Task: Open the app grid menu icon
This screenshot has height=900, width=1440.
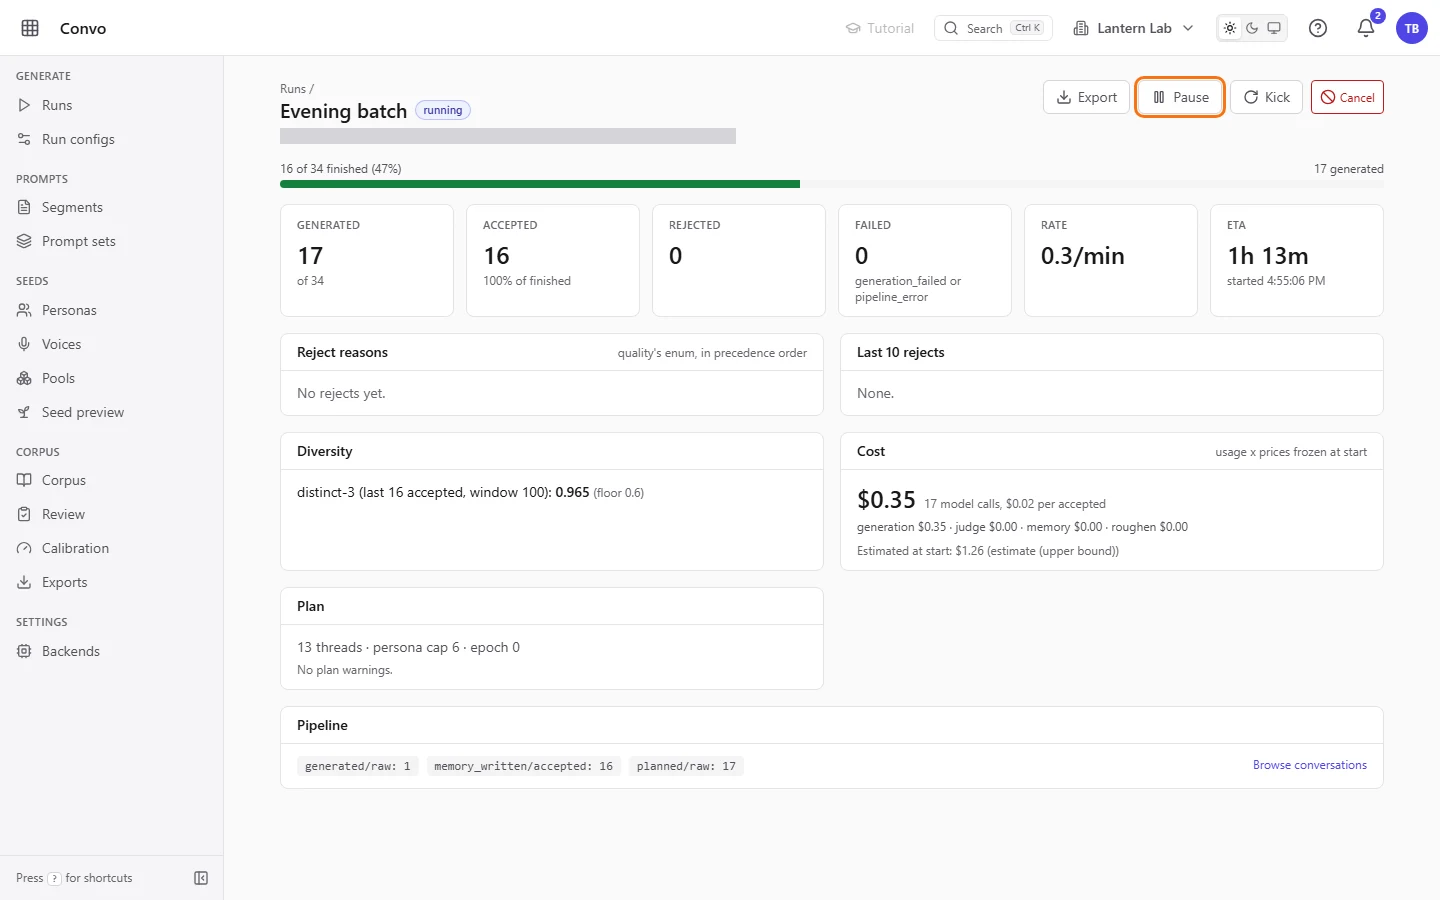Action: coord(30,28)
